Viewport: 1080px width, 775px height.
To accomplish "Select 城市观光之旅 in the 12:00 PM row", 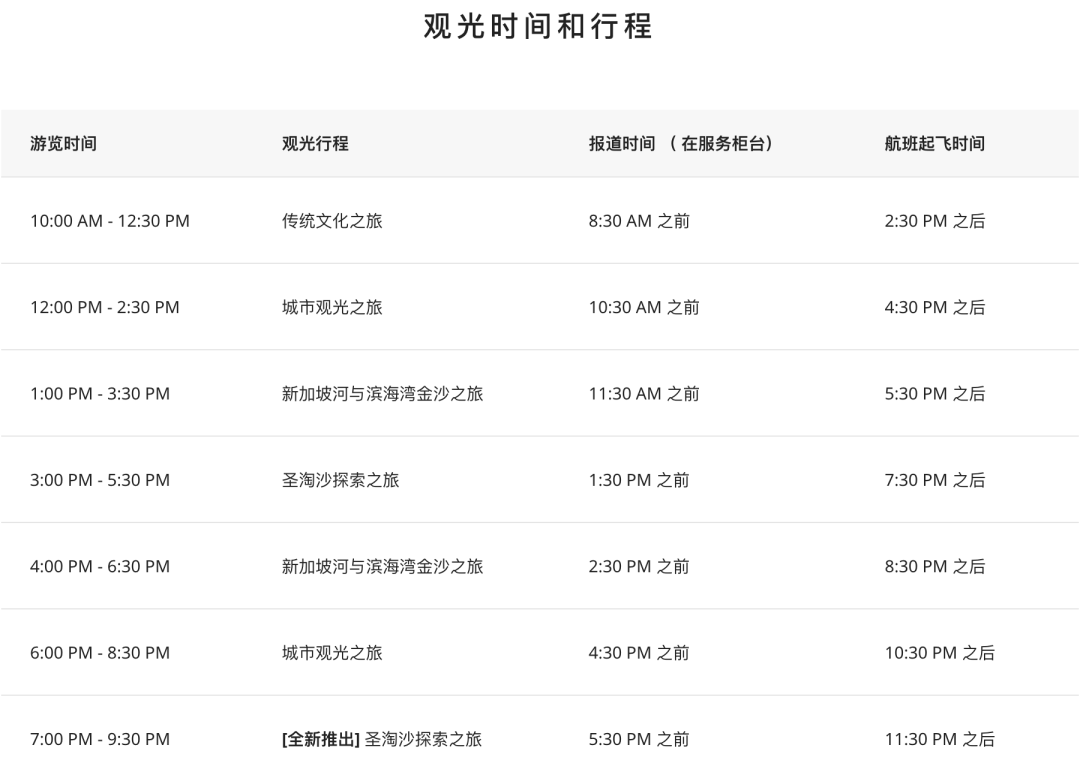I will tap(332, 307).
